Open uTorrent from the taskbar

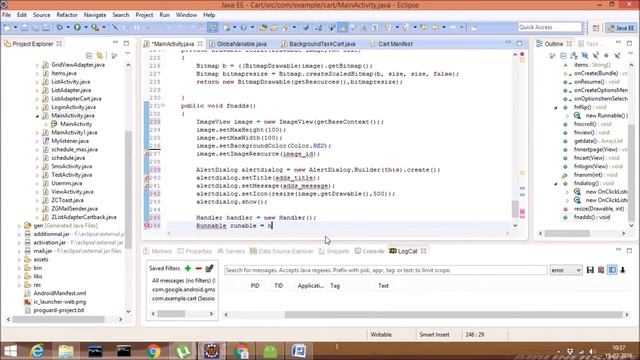[x=183, y=351]
